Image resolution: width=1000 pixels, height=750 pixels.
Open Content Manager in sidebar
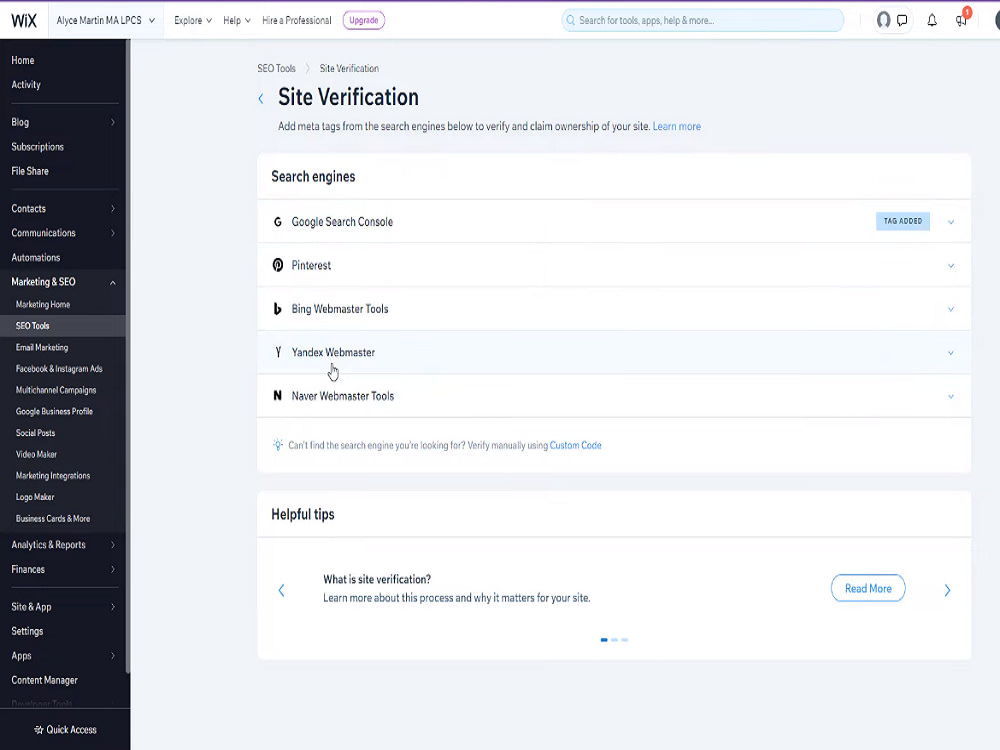[45, 680]
